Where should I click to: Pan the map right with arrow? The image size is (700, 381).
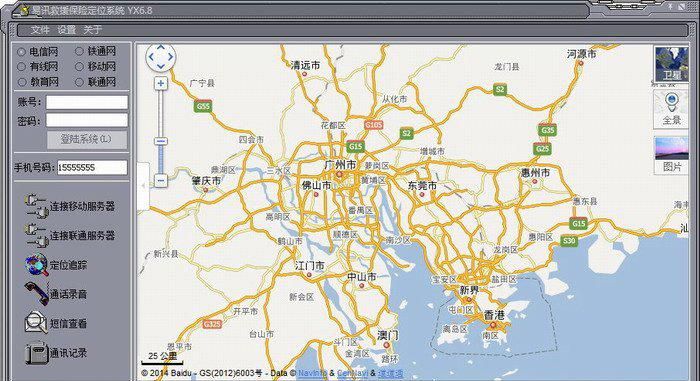pos(171,57)
